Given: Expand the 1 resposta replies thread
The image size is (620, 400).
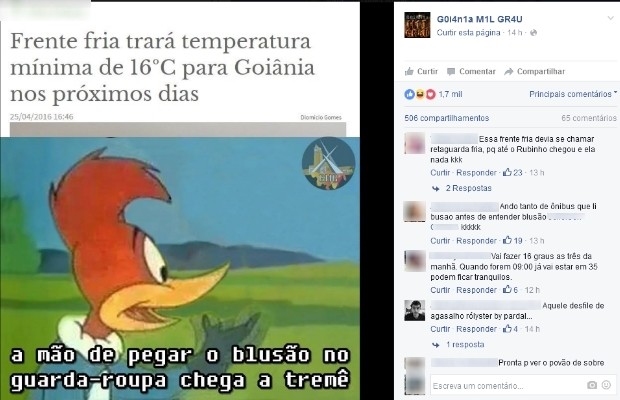Looking at the screenshot, I should pyautogui.click(x=465, y=345).
